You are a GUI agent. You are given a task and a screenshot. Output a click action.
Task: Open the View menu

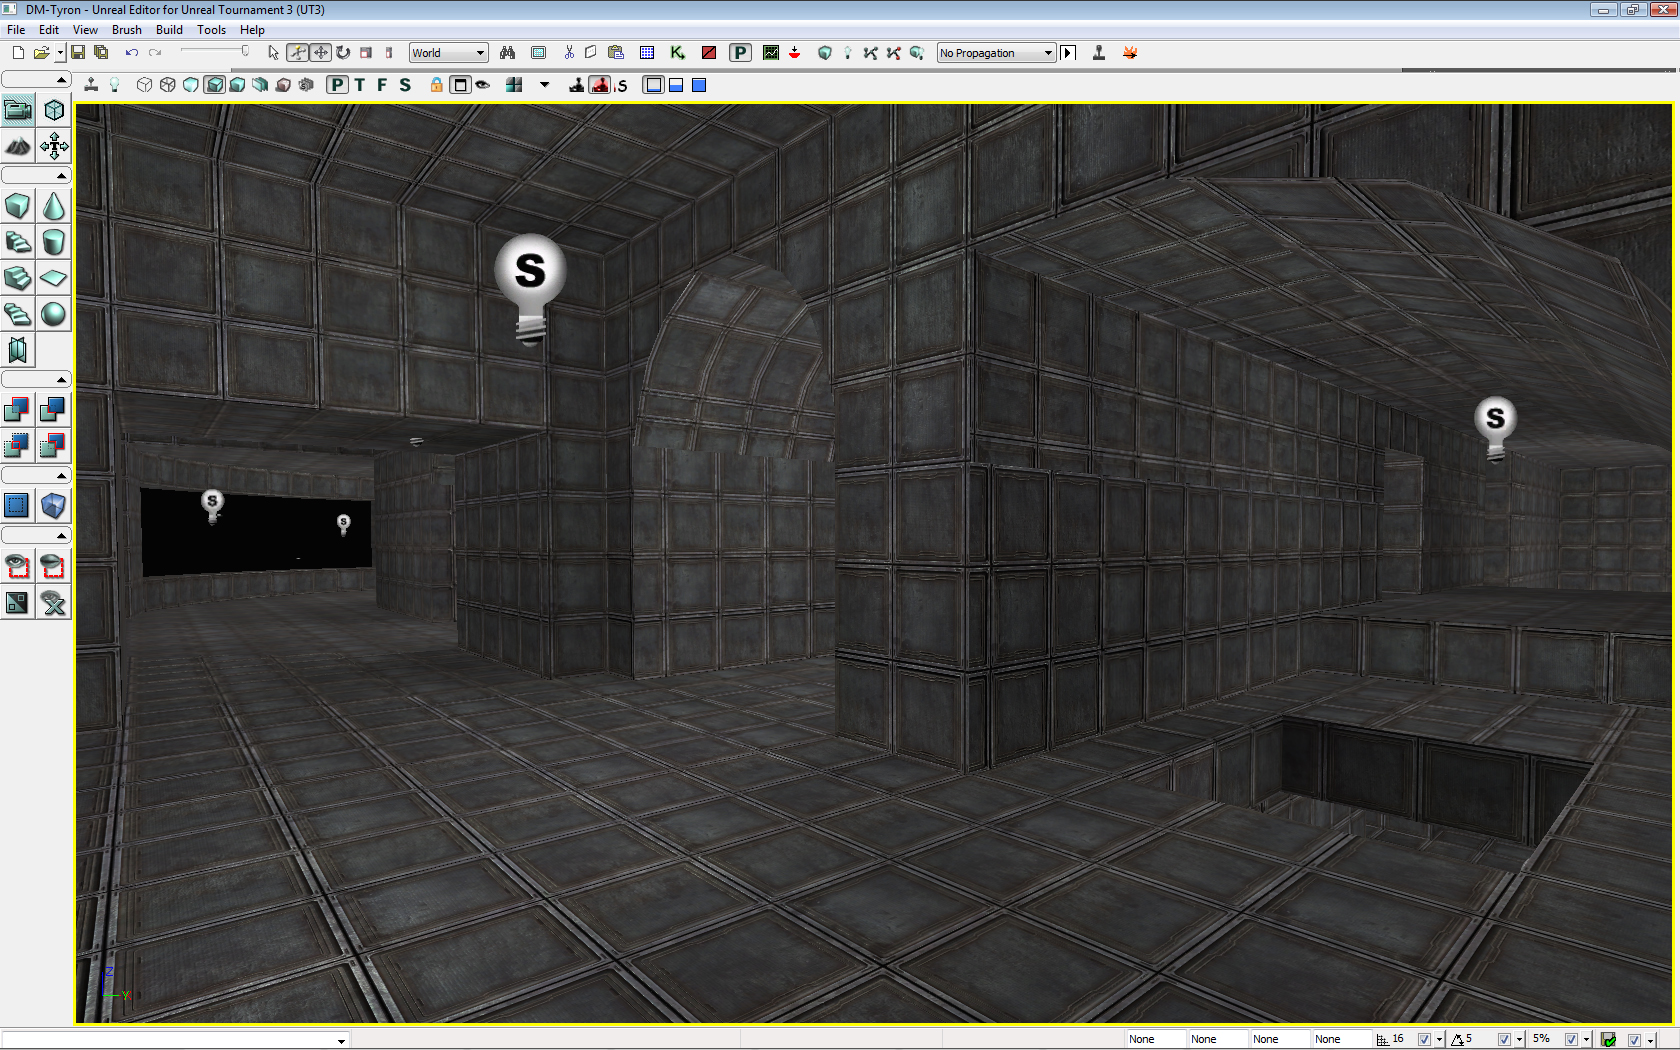[85, 30]
